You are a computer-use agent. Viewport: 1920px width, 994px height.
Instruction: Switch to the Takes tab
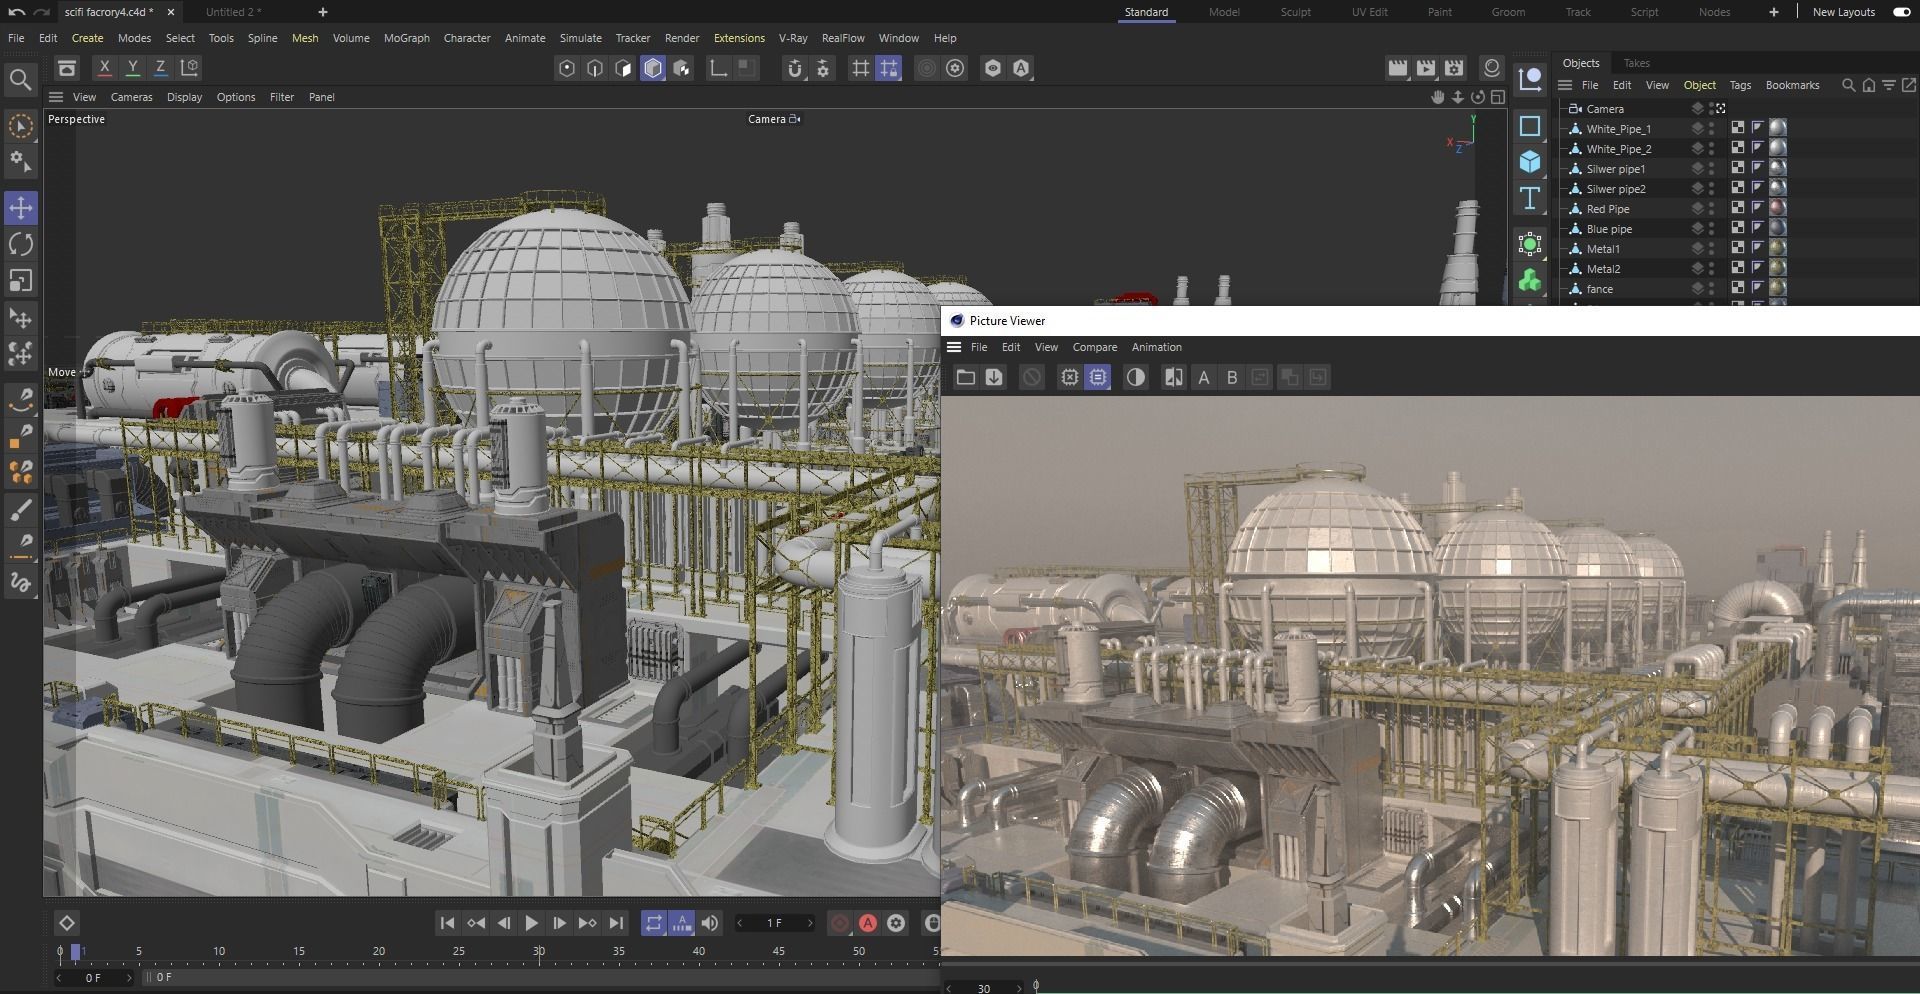[x=1636, y=63]
